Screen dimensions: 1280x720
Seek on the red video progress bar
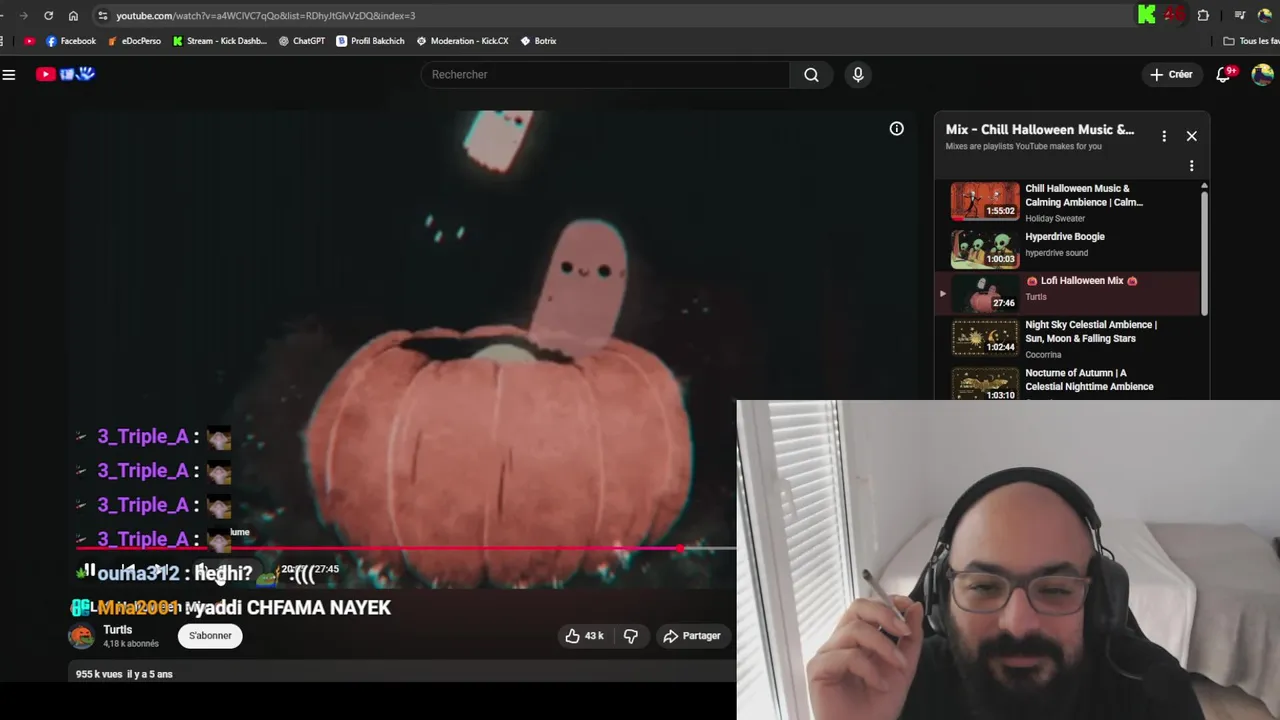[406, 548]
